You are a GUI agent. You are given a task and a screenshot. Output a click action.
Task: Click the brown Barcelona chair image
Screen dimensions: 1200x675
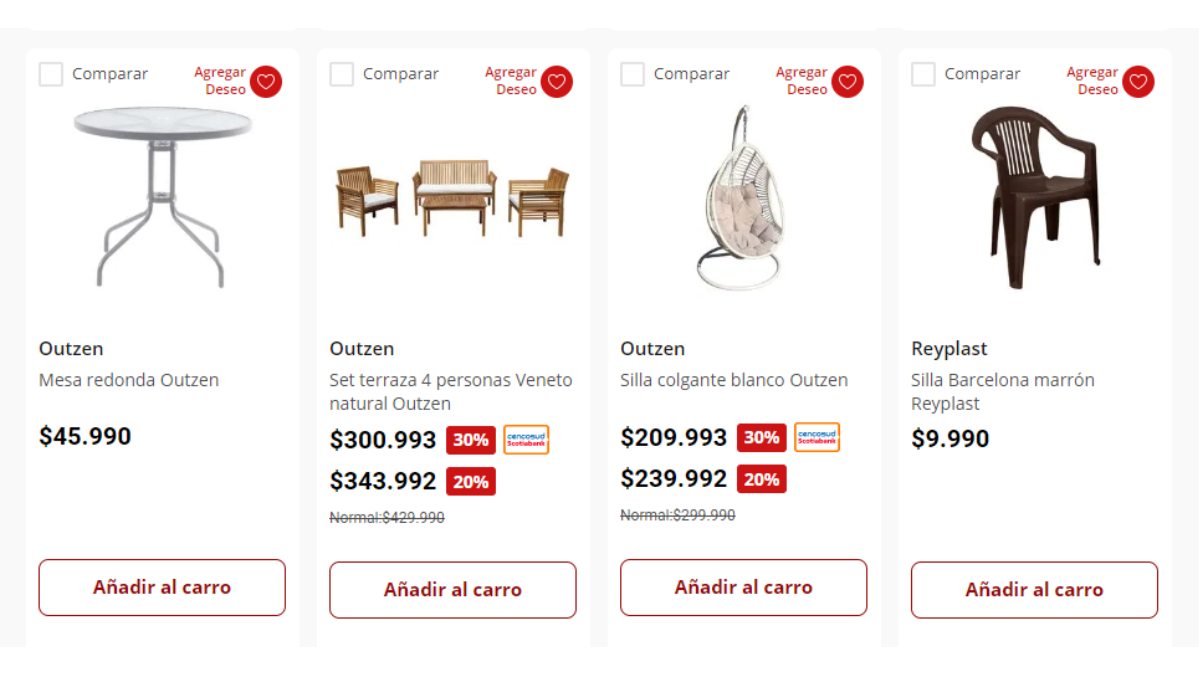1035,200
